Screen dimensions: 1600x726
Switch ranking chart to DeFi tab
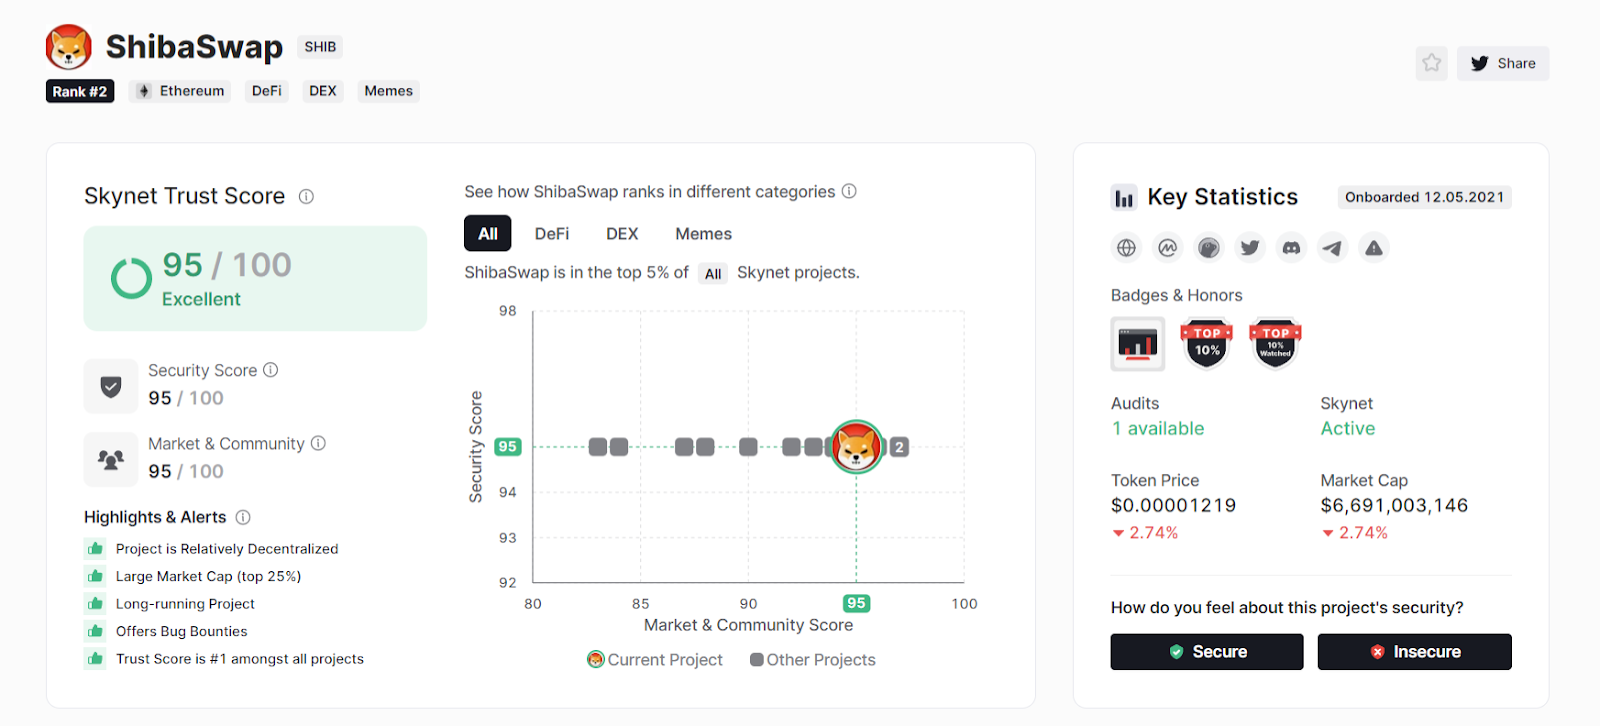coord(551,234)
